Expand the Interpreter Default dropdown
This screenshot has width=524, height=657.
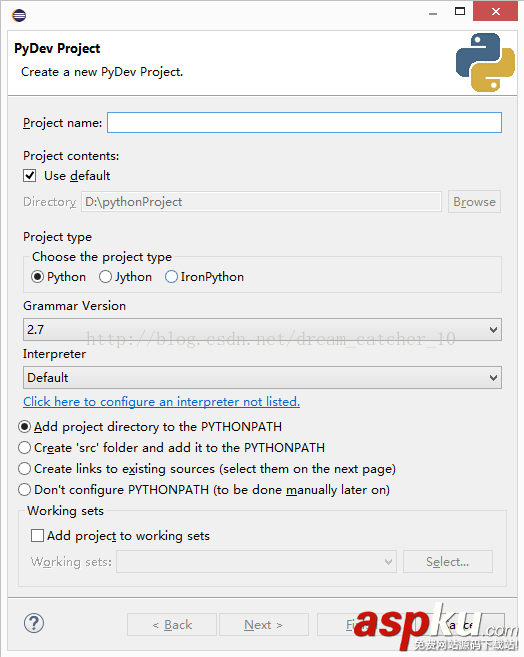coord(262,378)
